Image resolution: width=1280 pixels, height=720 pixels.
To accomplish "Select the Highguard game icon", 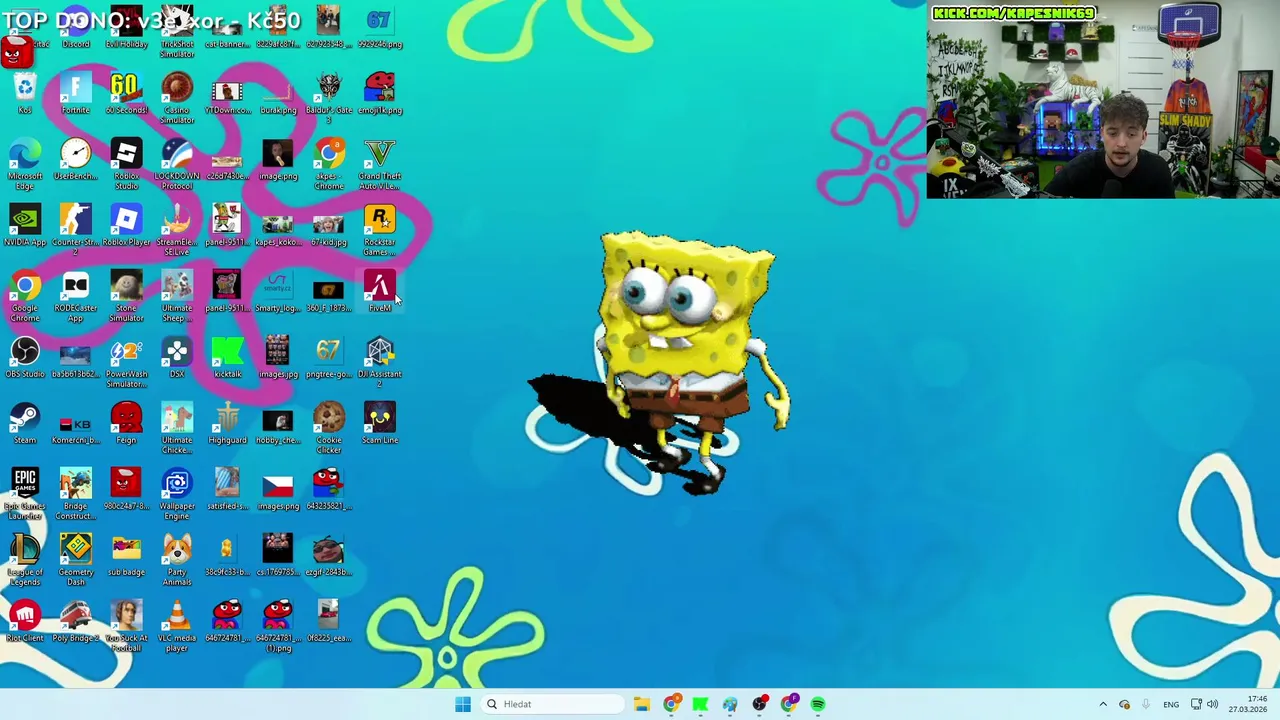I will pos(227,423).
